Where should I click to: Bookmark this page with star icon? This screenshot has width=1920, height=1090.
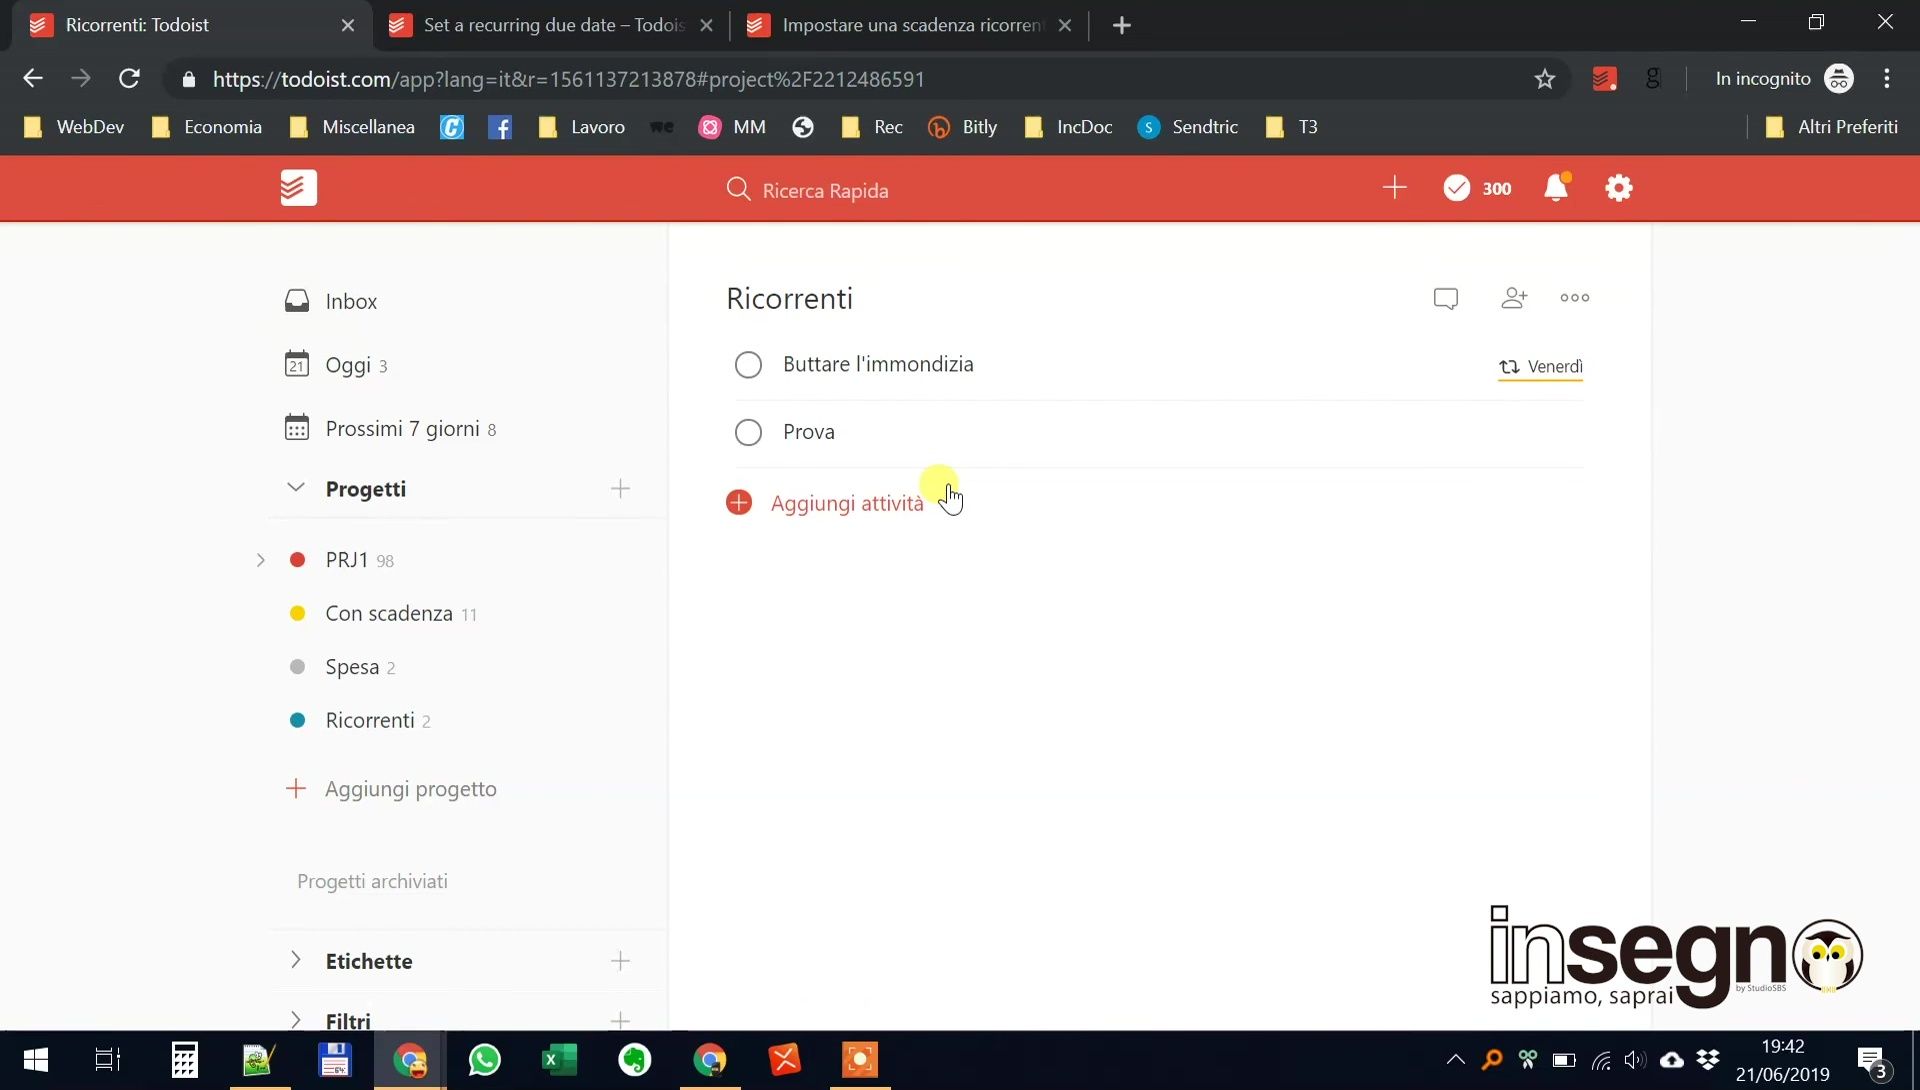click(x=1545, y=79)
